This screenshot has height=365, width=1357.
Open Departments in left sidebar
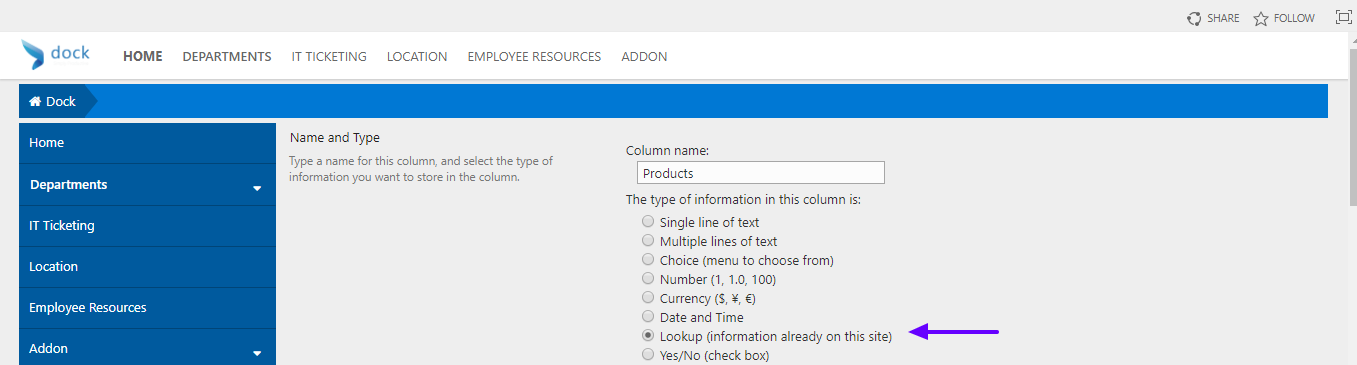(x=147, y=185)
